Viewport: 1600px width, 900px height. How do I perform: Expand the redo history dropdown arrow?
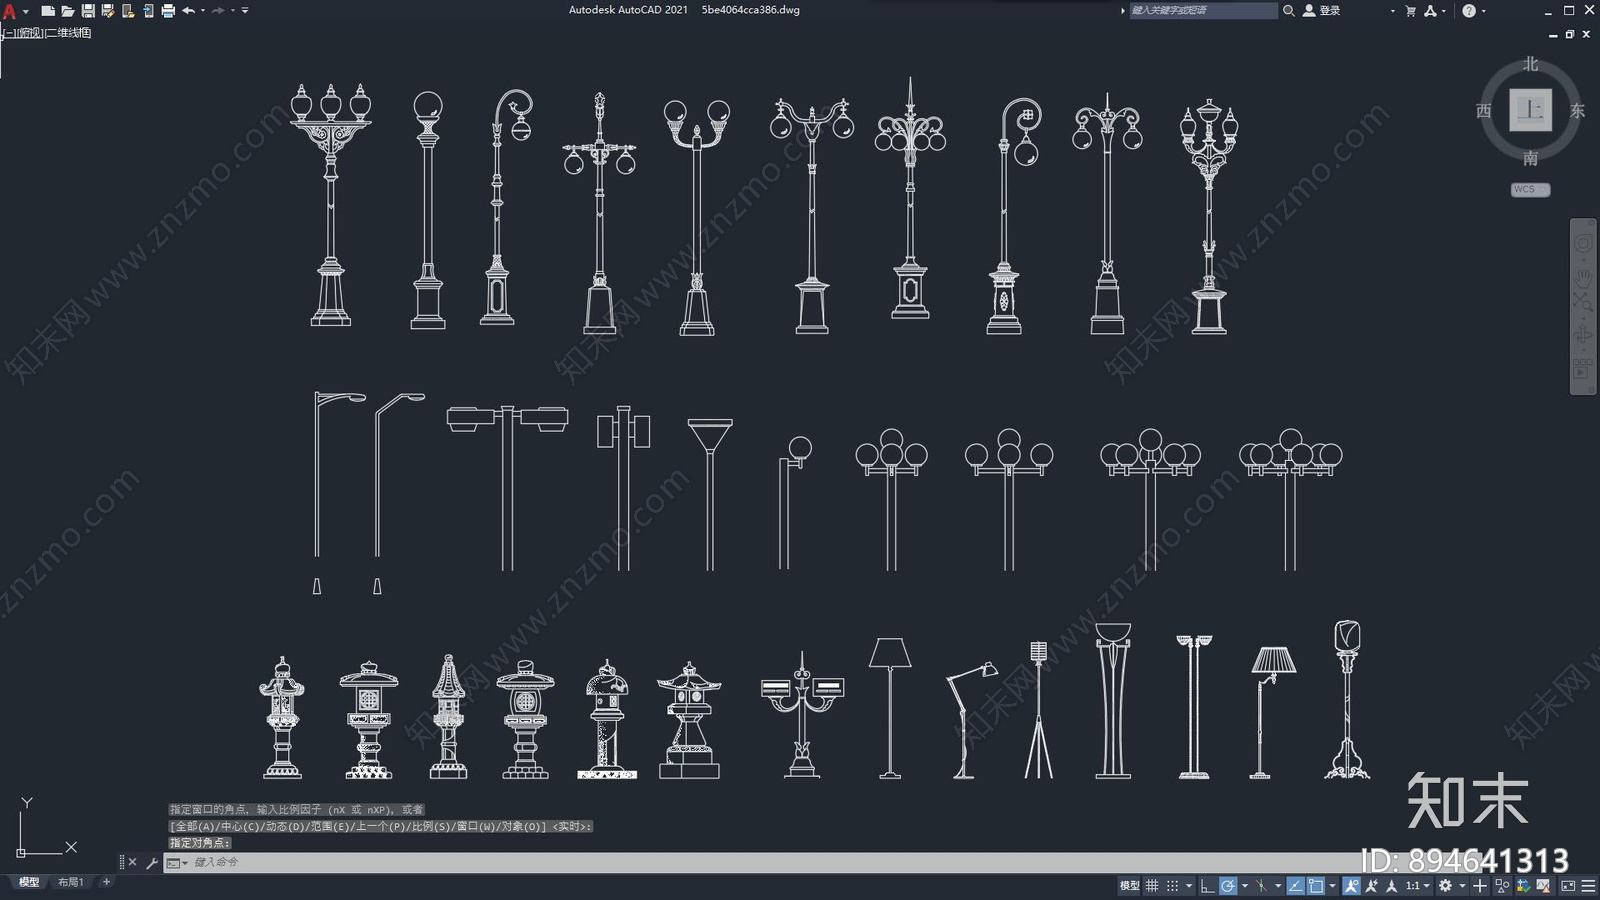tap(233, 11)
